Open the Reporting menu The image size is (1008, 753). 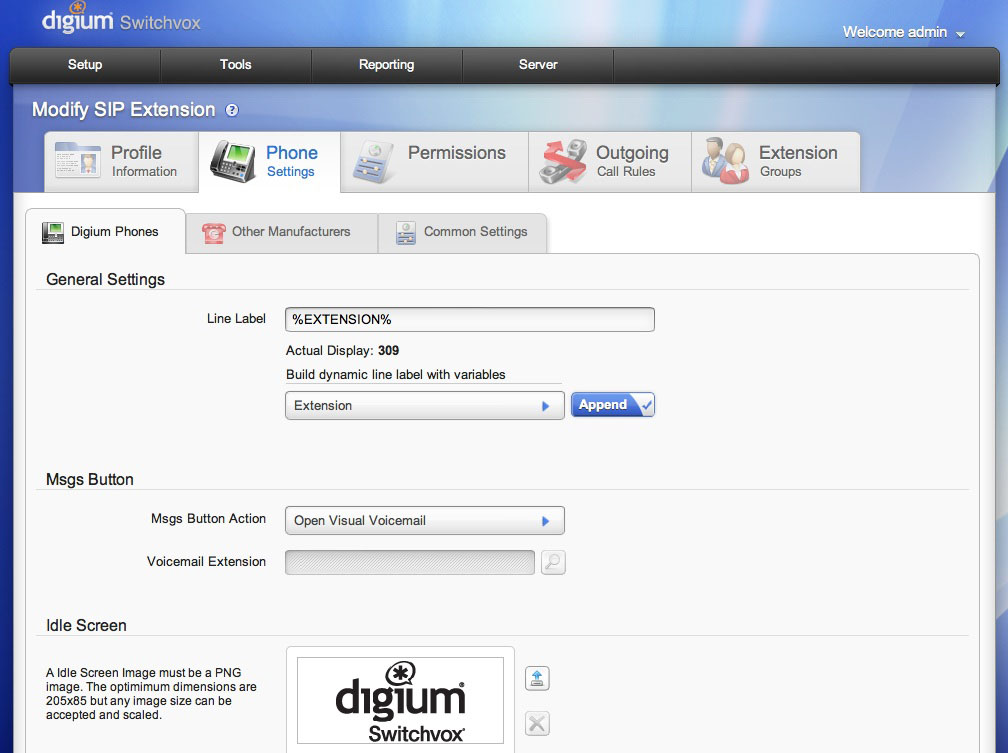click(x=386, y=65)
